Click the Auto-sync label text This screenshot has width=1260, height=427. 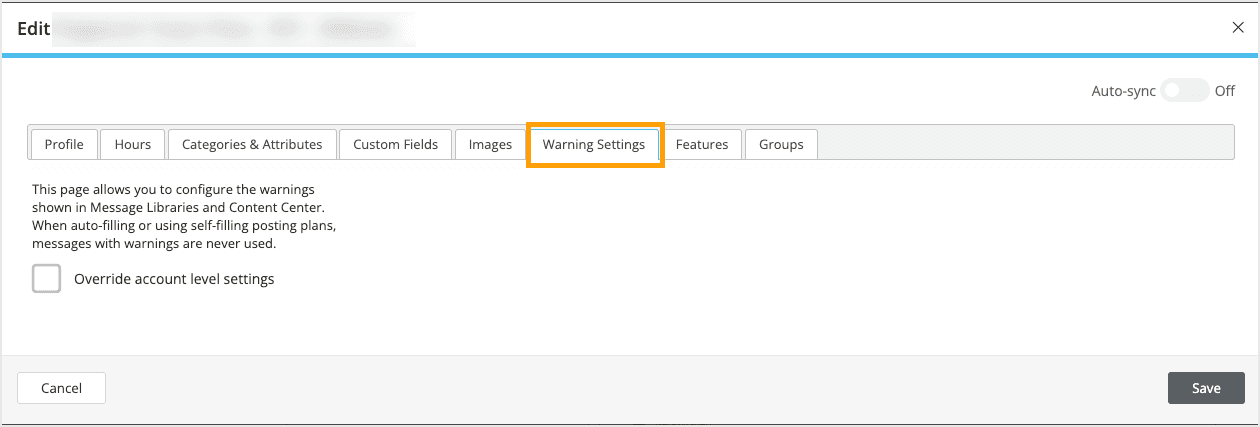(1123, 91)
